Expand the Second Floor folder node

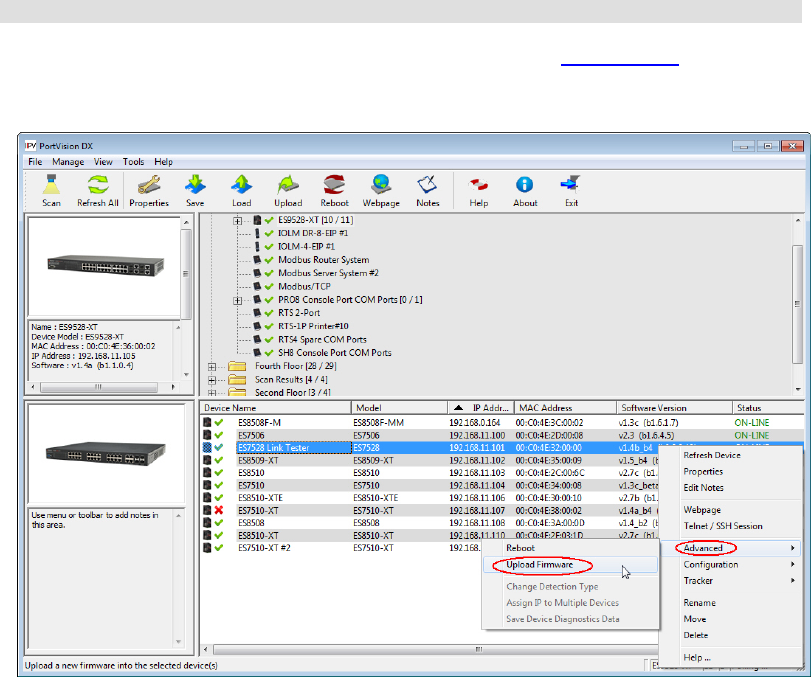coord(212,393)
